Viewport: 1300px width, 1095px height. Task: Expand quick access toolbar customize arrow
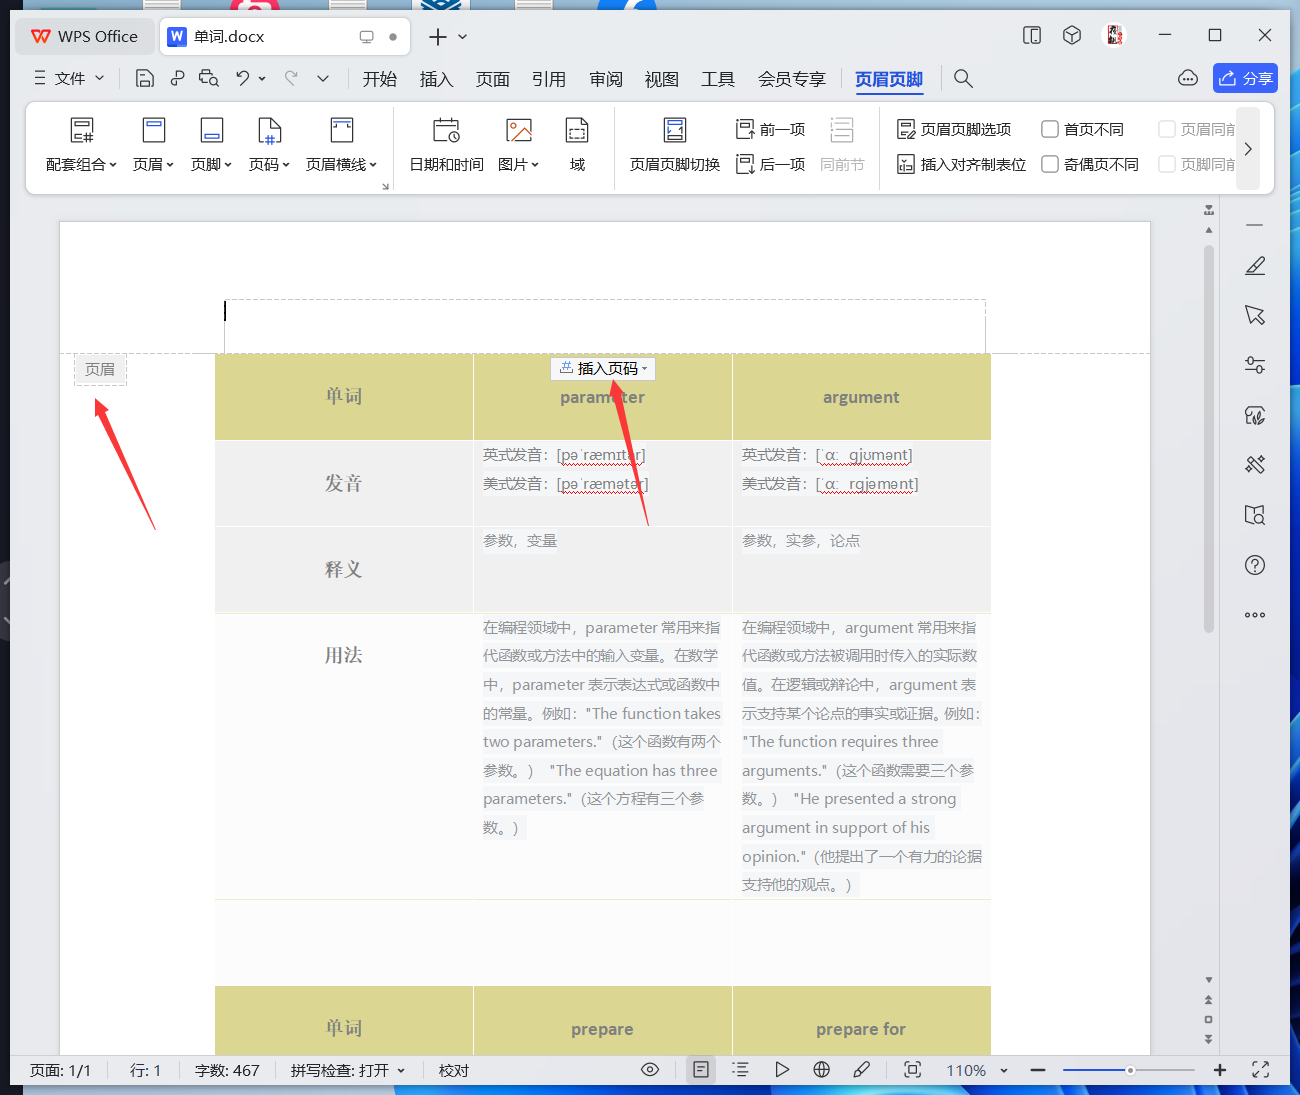click(x=323, y=78)
